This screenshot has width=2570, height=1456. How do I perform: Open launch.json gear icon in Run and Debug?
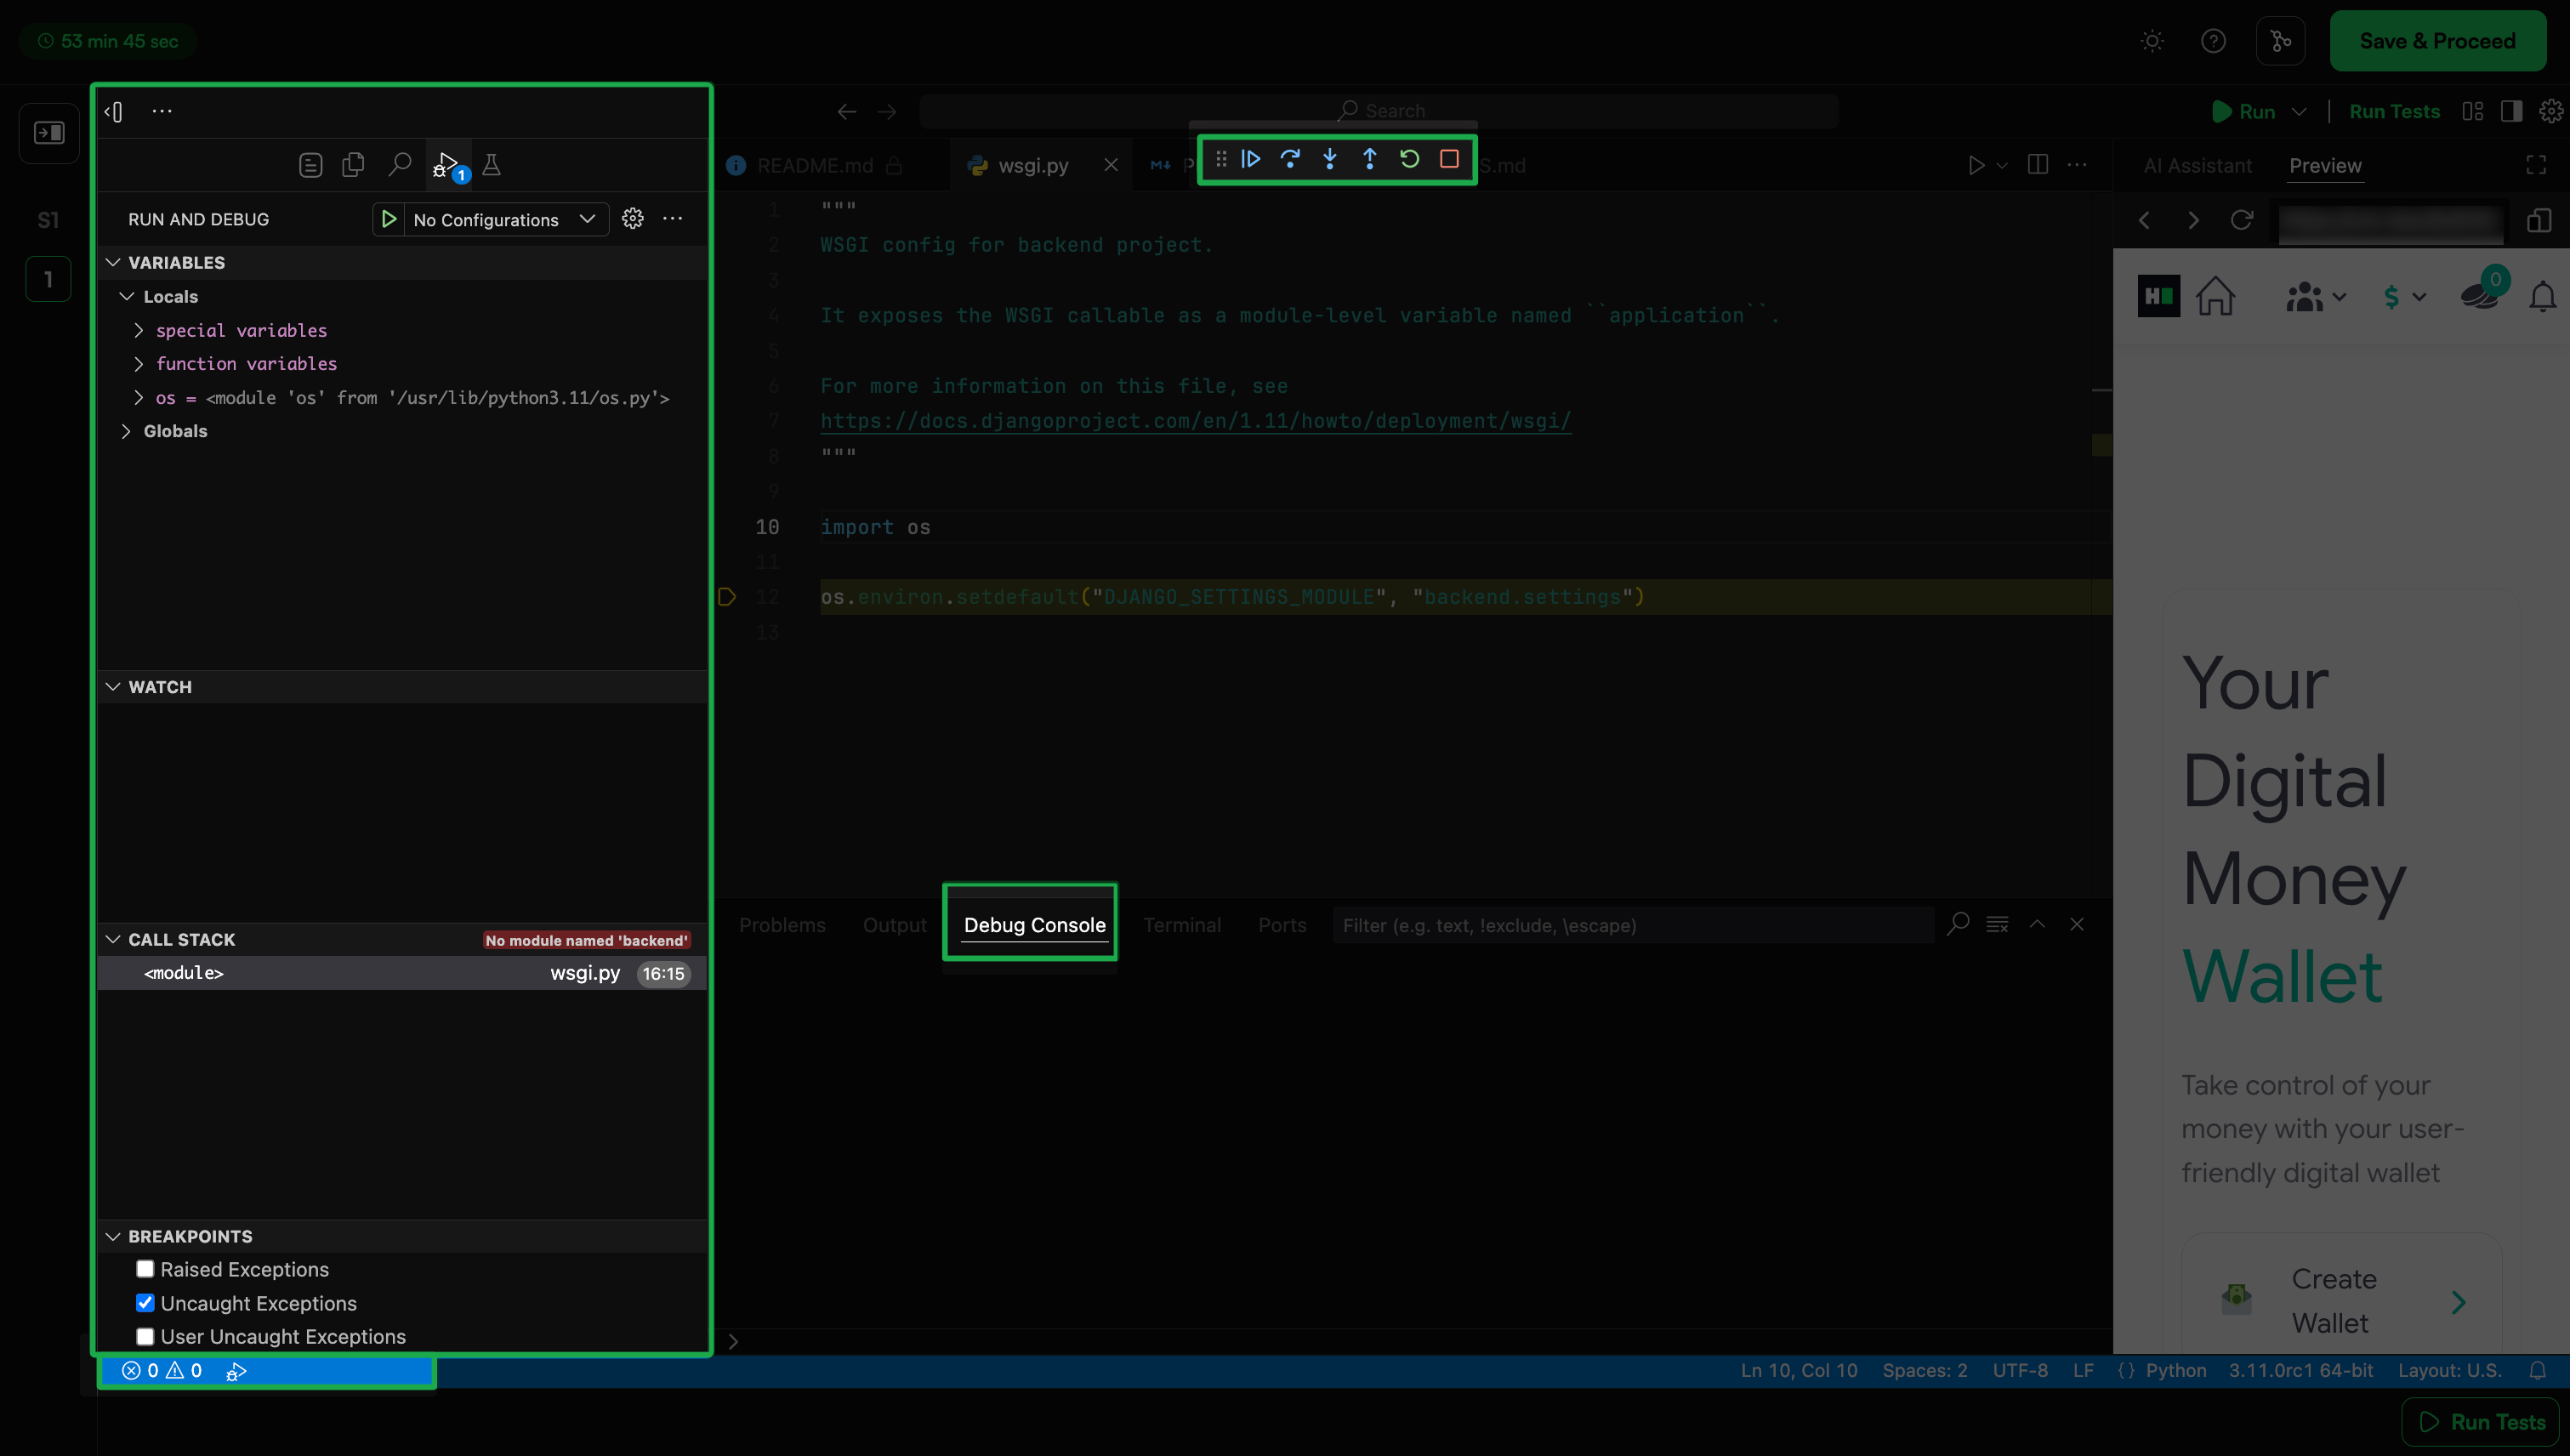pos(633,219)
